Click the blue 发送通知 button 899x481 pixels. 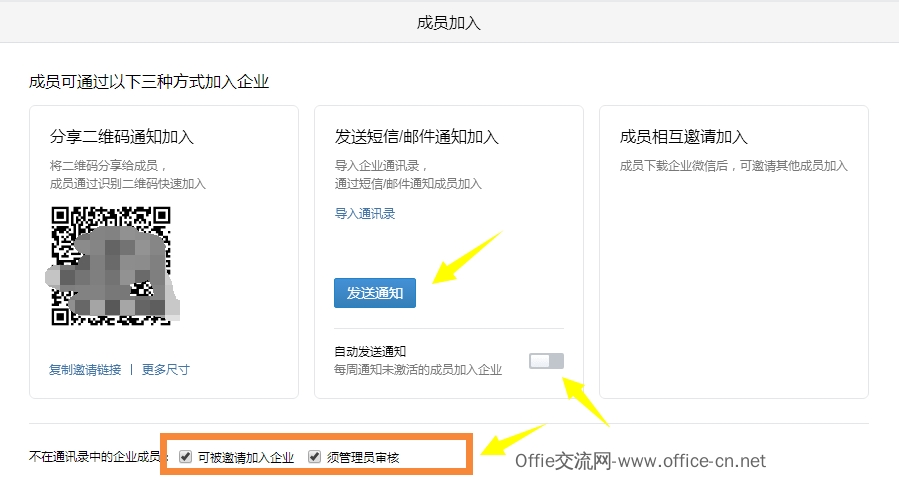coord(374,293)
